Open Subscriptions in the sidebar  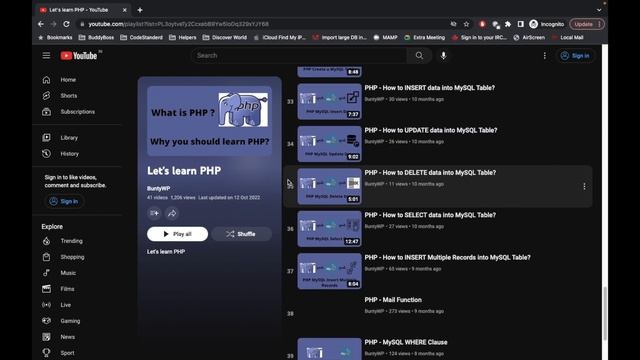point(78,111)
